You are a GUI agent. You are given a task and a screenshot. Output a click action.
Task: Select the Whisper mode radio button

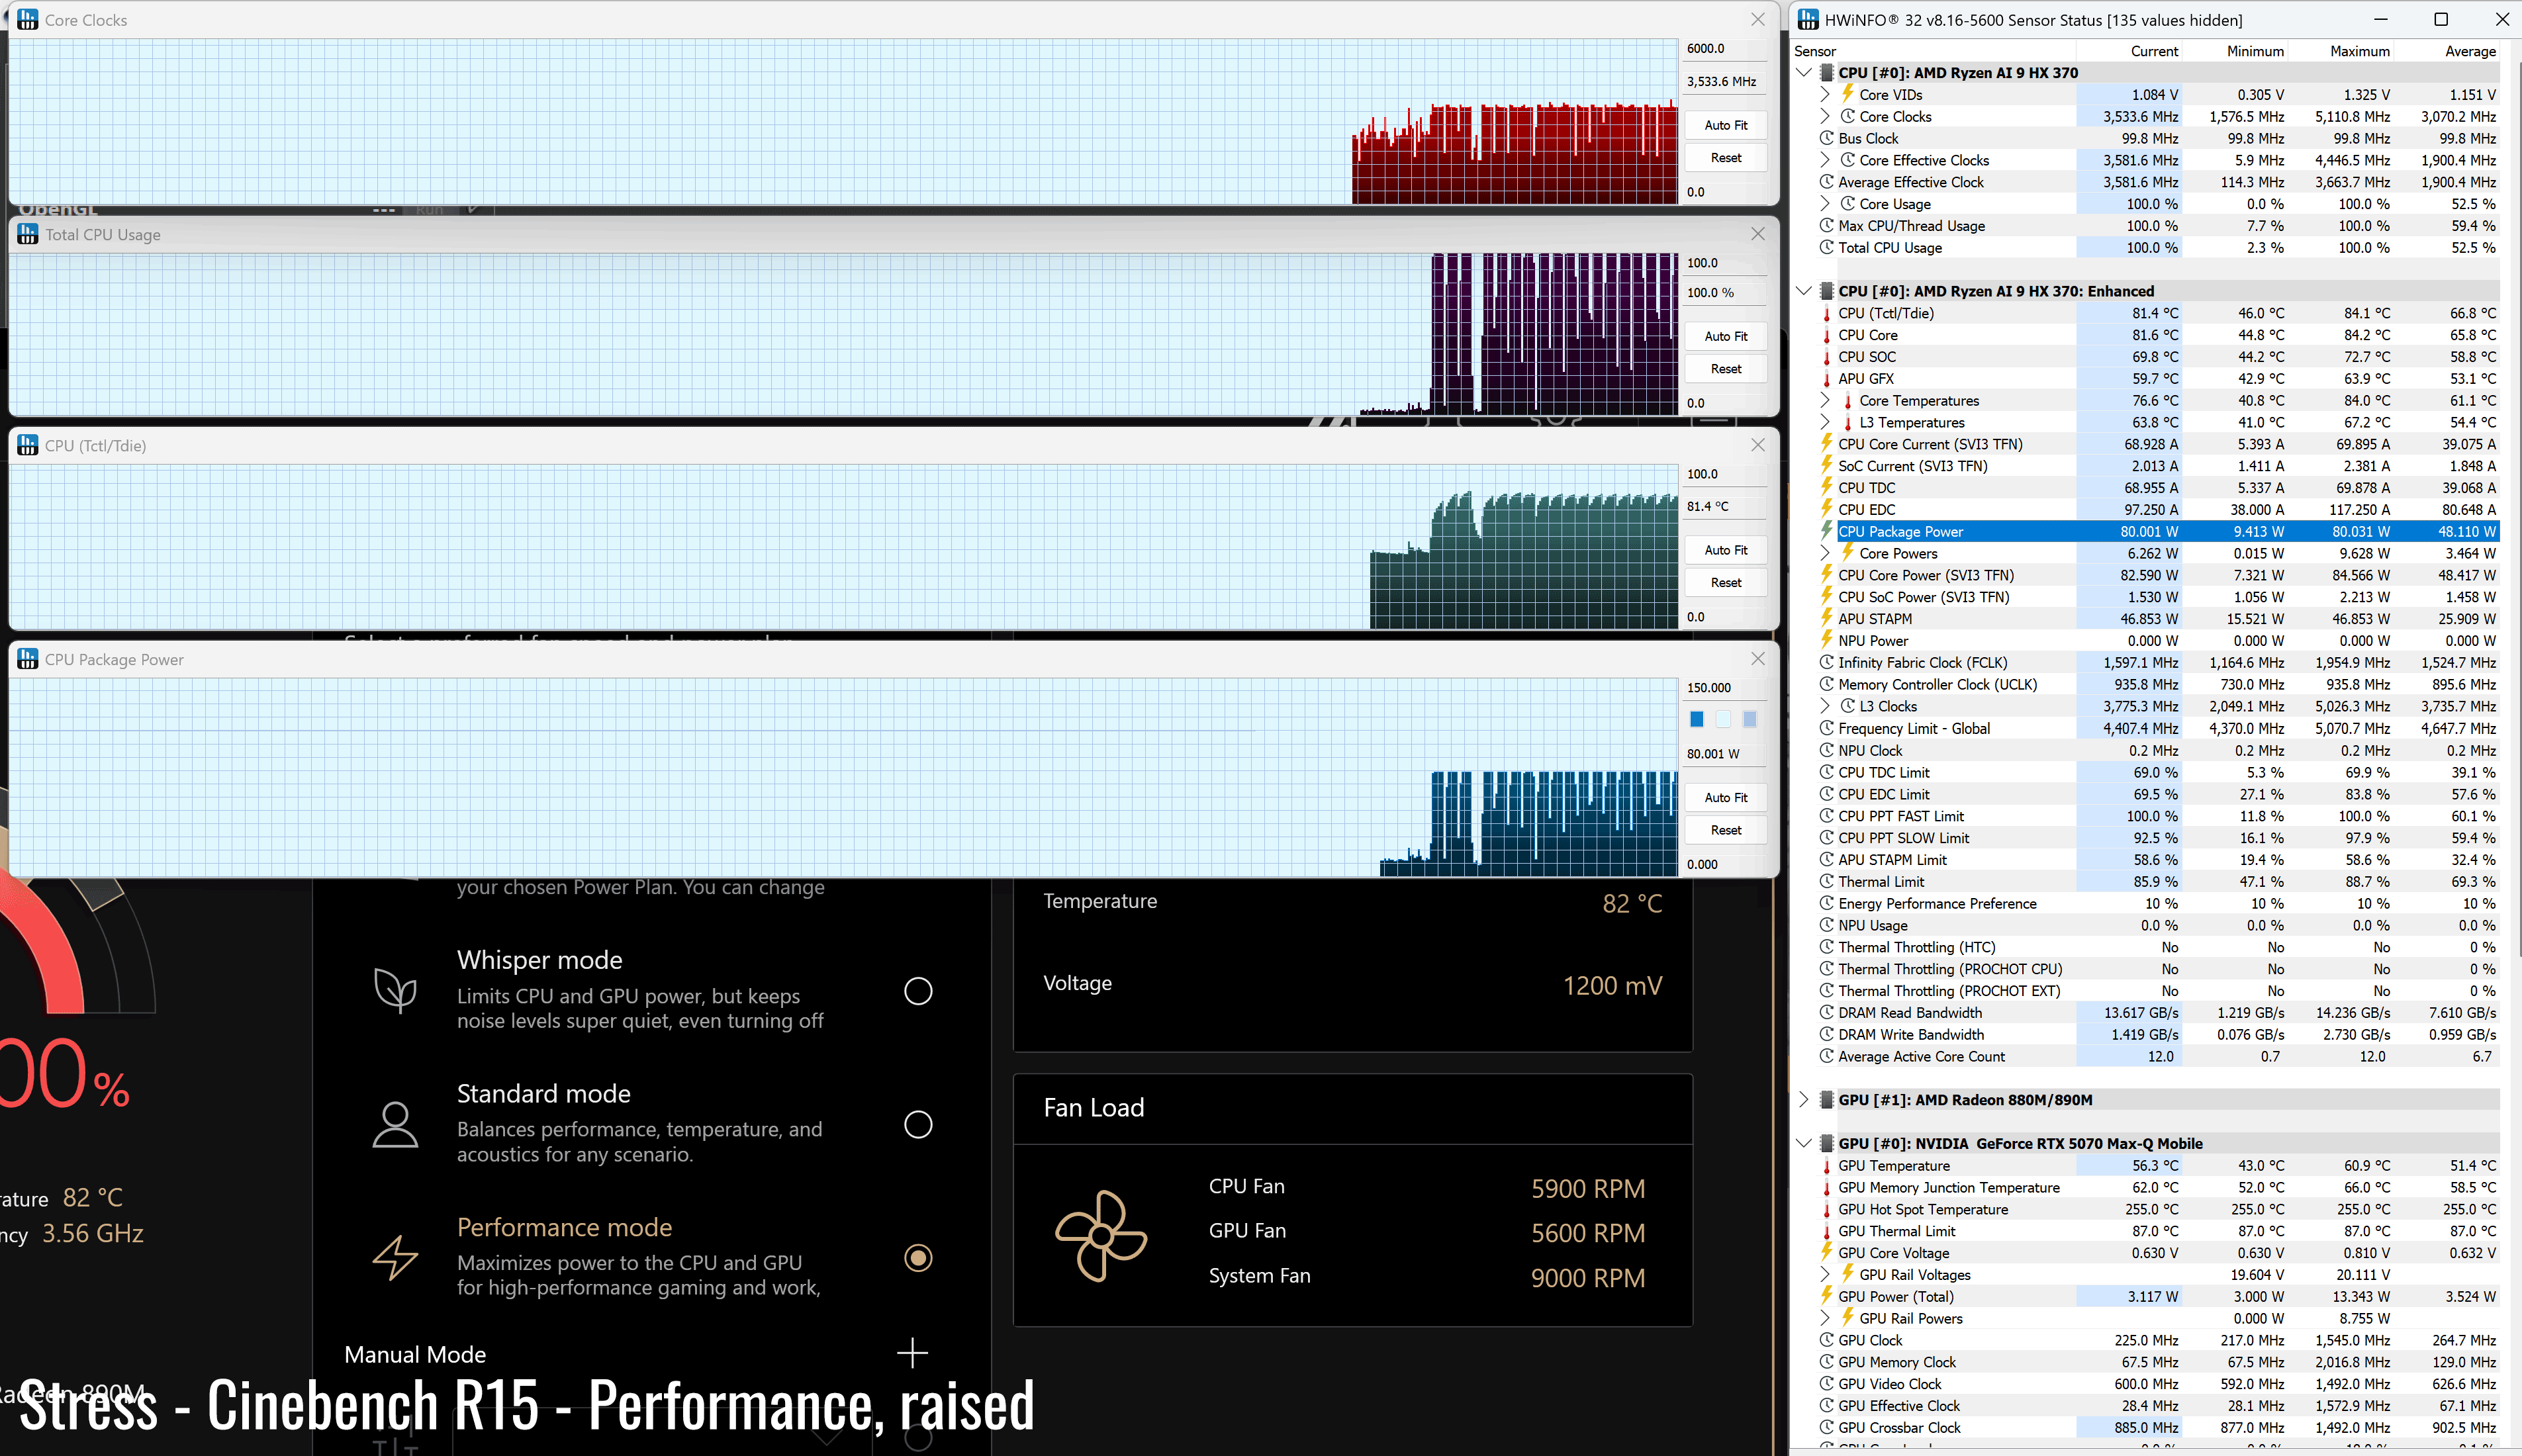[918, 991]
